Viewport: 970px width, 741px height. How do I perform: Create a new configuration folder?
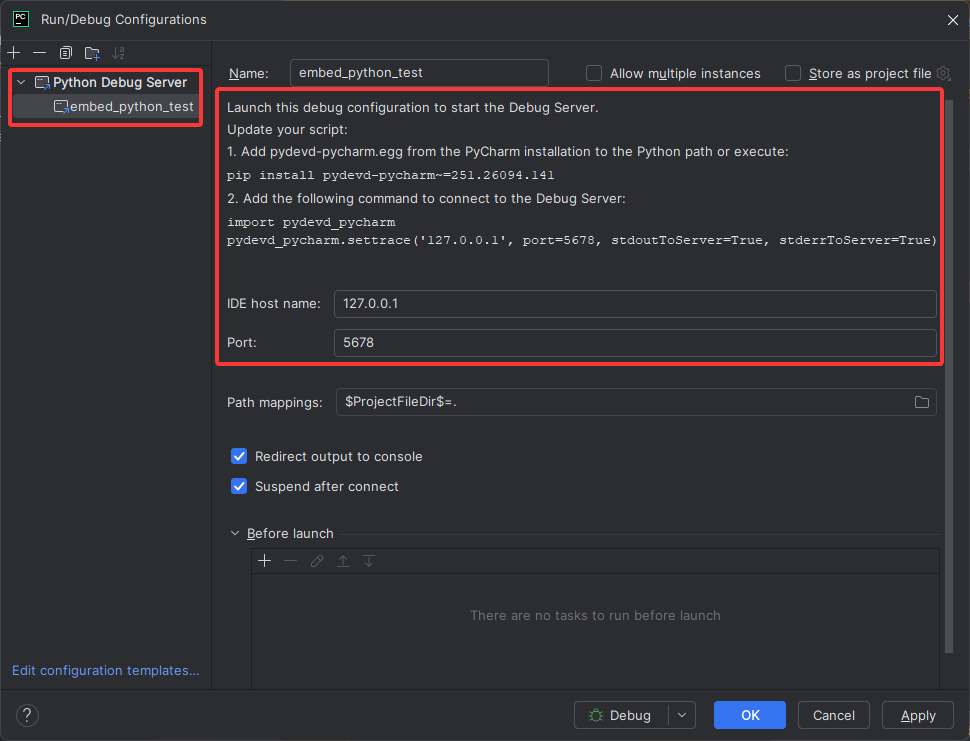pos(92,53)
